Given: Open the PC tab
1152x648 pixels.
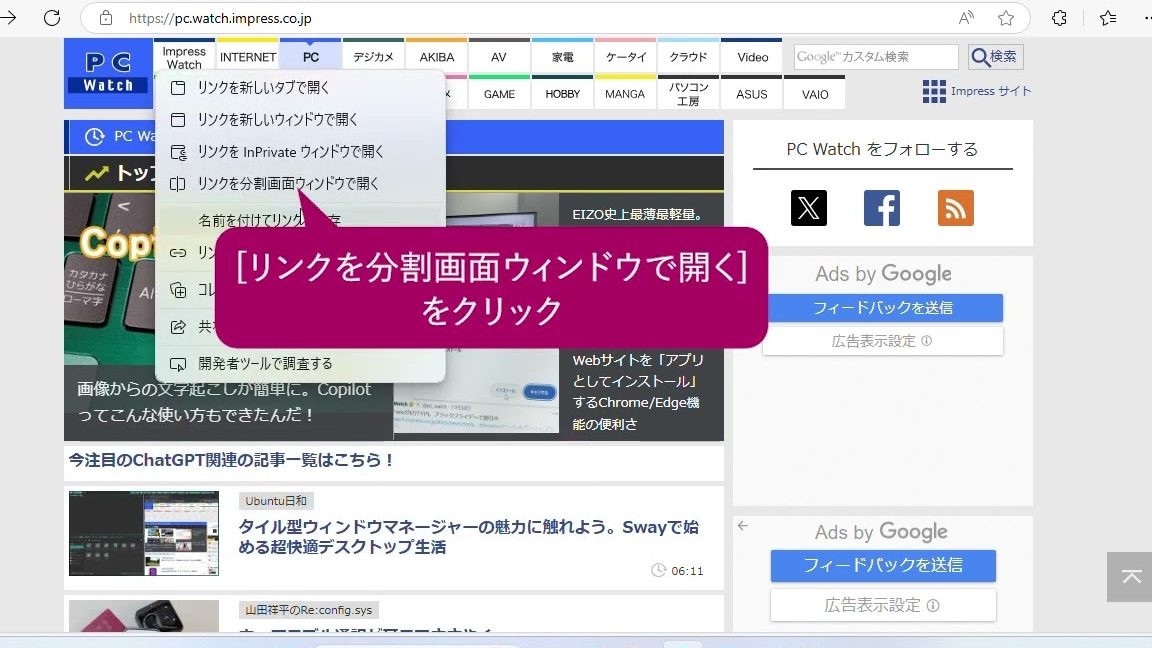Looking at the screenshot, I should click(x=311, y=57).
